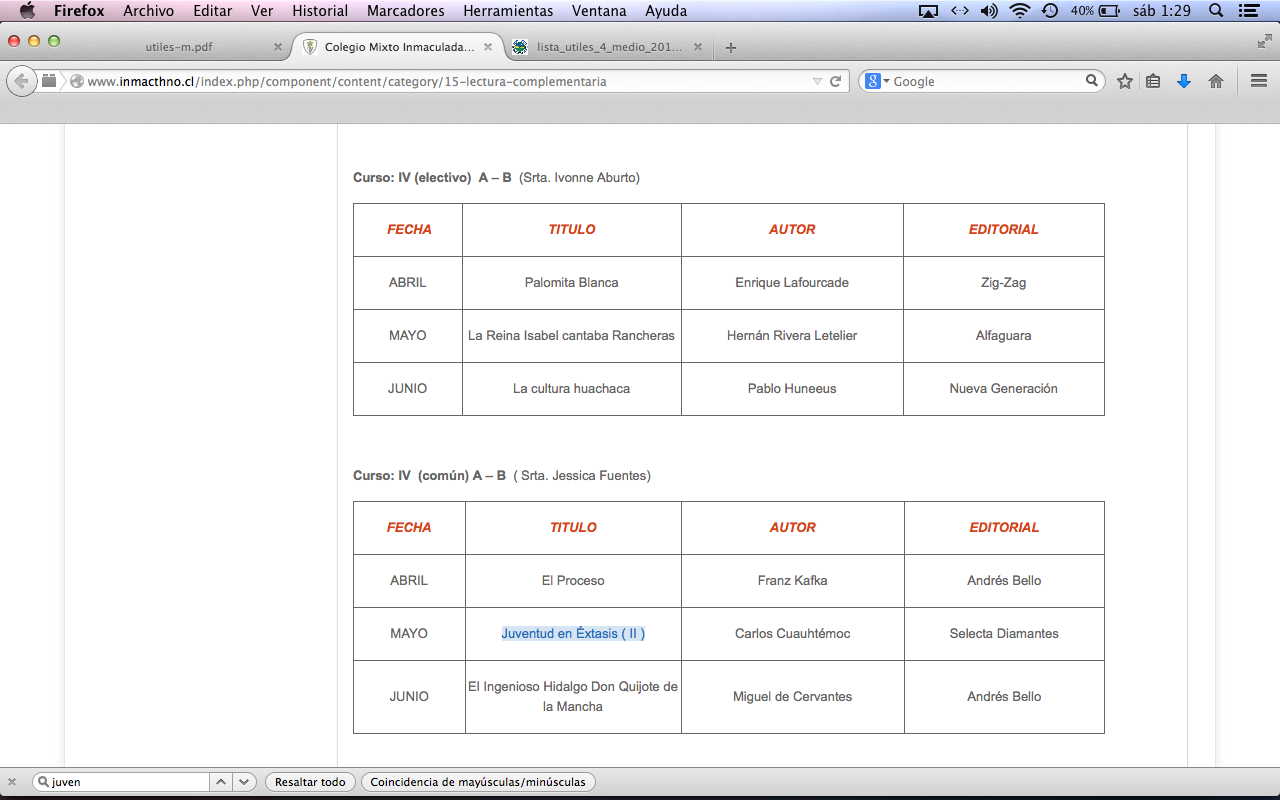Open Notification Center list icon
This screenshot has width=1280, height=800.
coord(1249,11)
